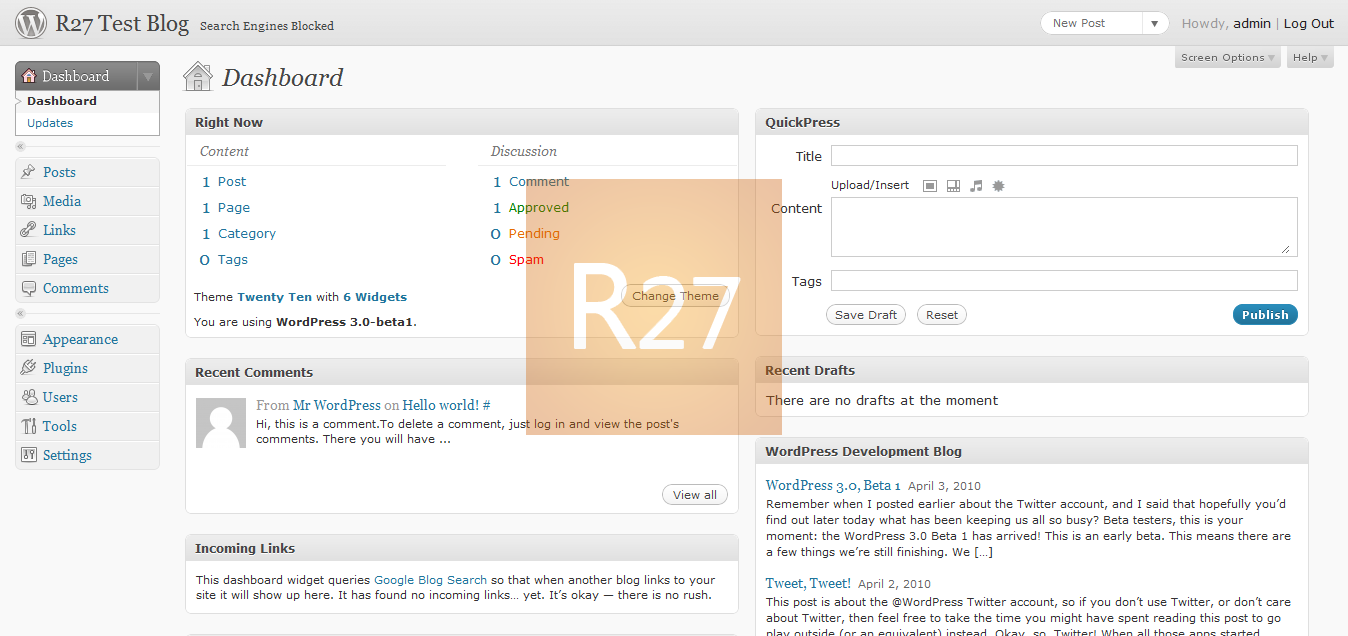This screenshot has height=636, width=1348.
Task: Expand Screen Options panel
Action: point(1227,57)
